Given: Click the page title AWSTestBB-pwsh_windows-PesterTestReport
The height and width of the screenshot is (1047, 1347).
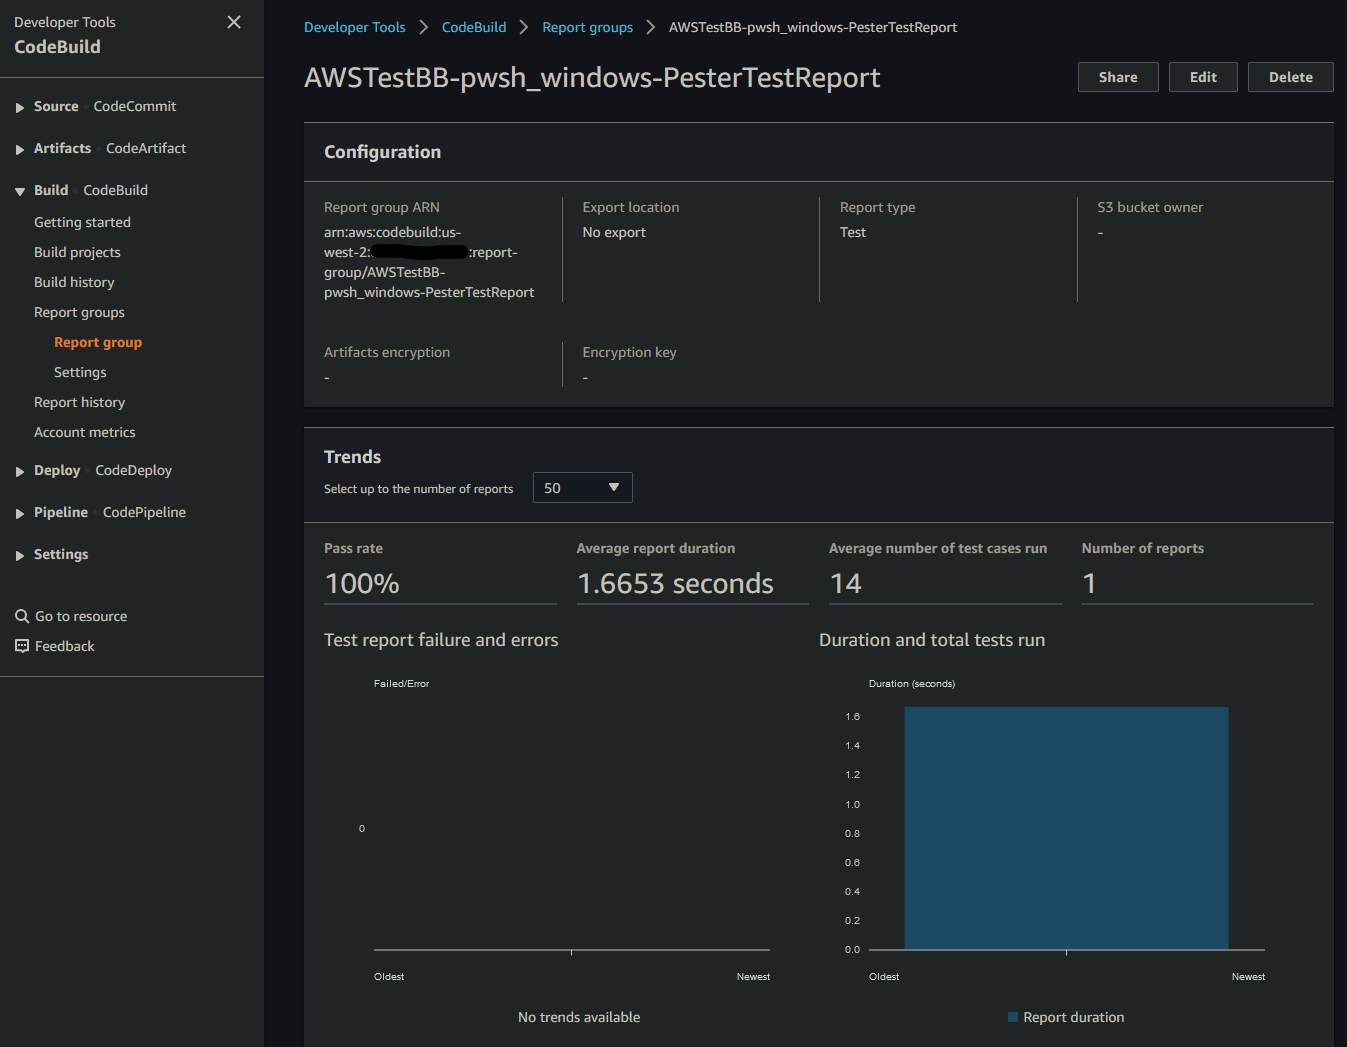Looking at the screenshot, I should (x=592, y=77).
